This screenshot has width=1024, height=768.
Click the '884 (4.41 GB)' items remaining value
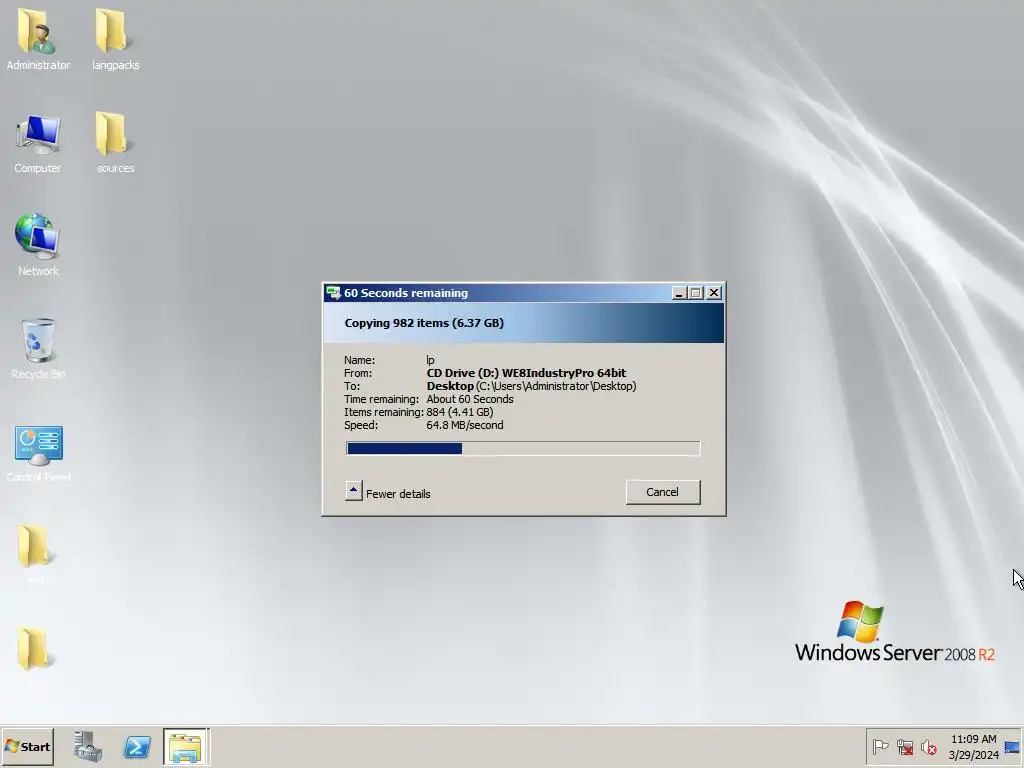pyautogui.click(x=460, y=412)
